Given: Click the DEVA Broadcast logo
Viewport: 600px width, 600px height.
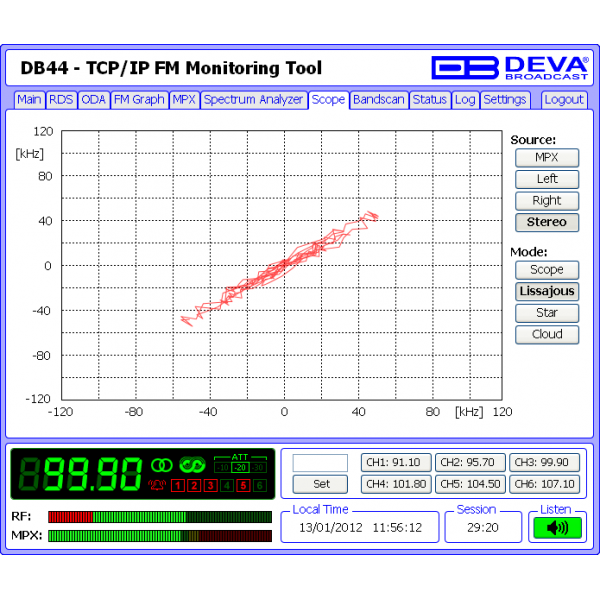Looking at the screenshot, I should coord(510,68).
